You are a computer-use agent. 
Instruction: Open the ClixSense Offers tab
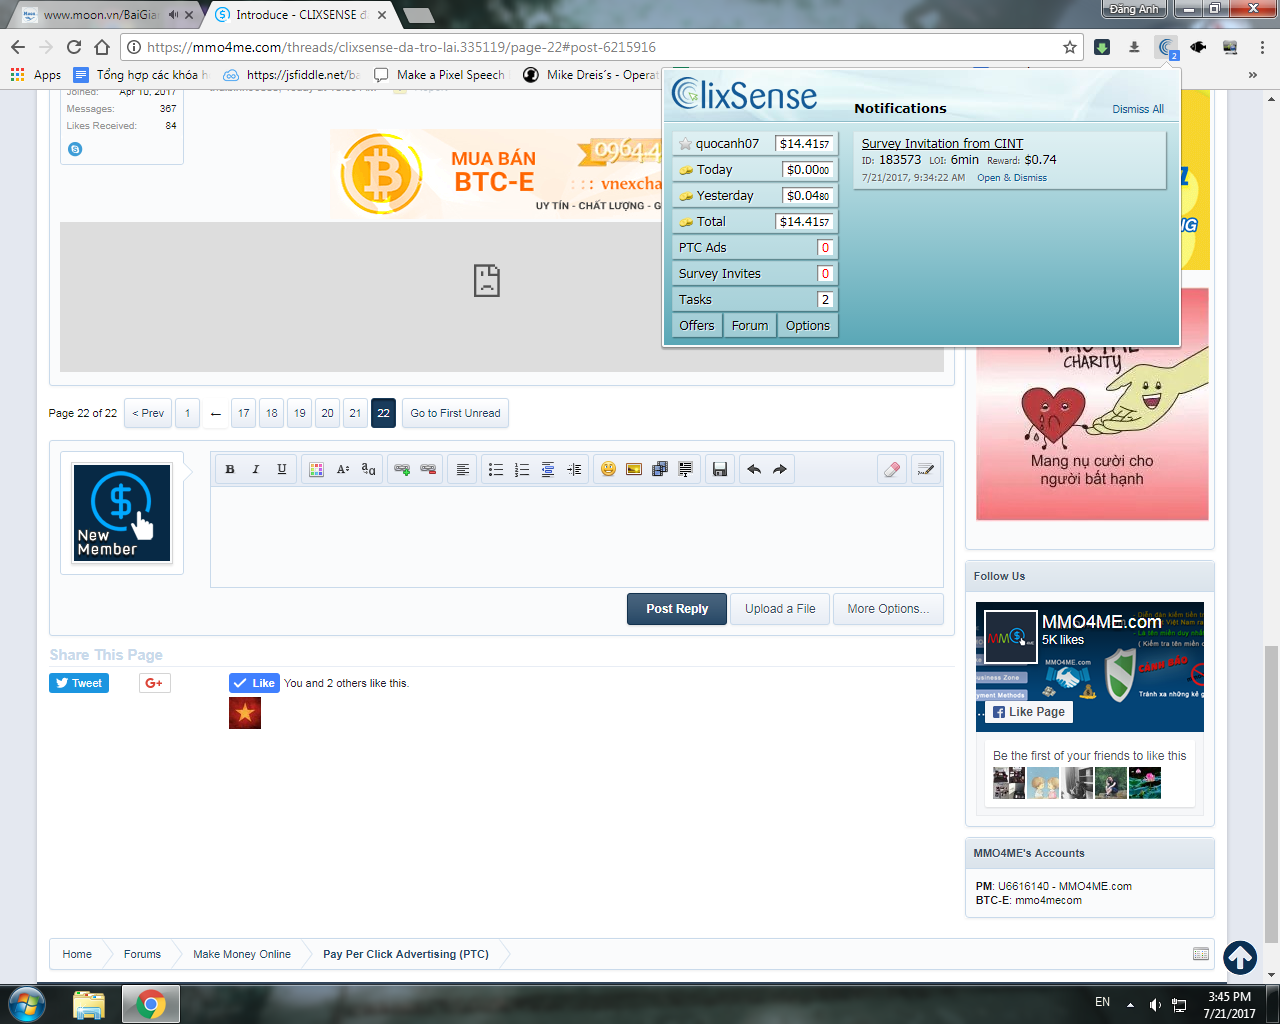(x=697, y=326)
